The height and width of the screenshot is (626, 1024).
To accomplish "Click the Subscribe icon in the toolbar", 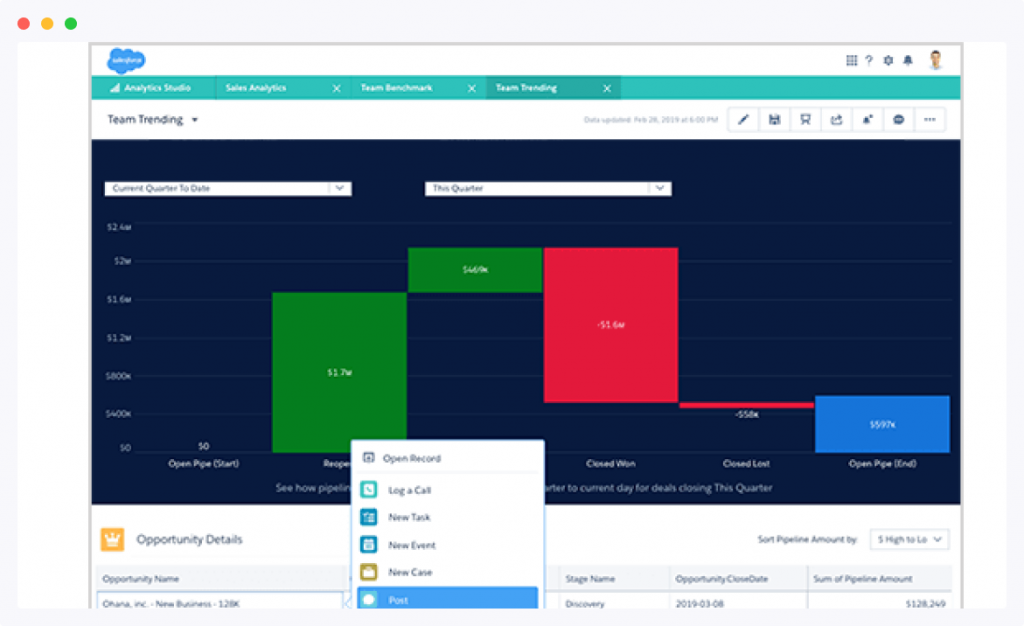I will click(x=867, y=119).
